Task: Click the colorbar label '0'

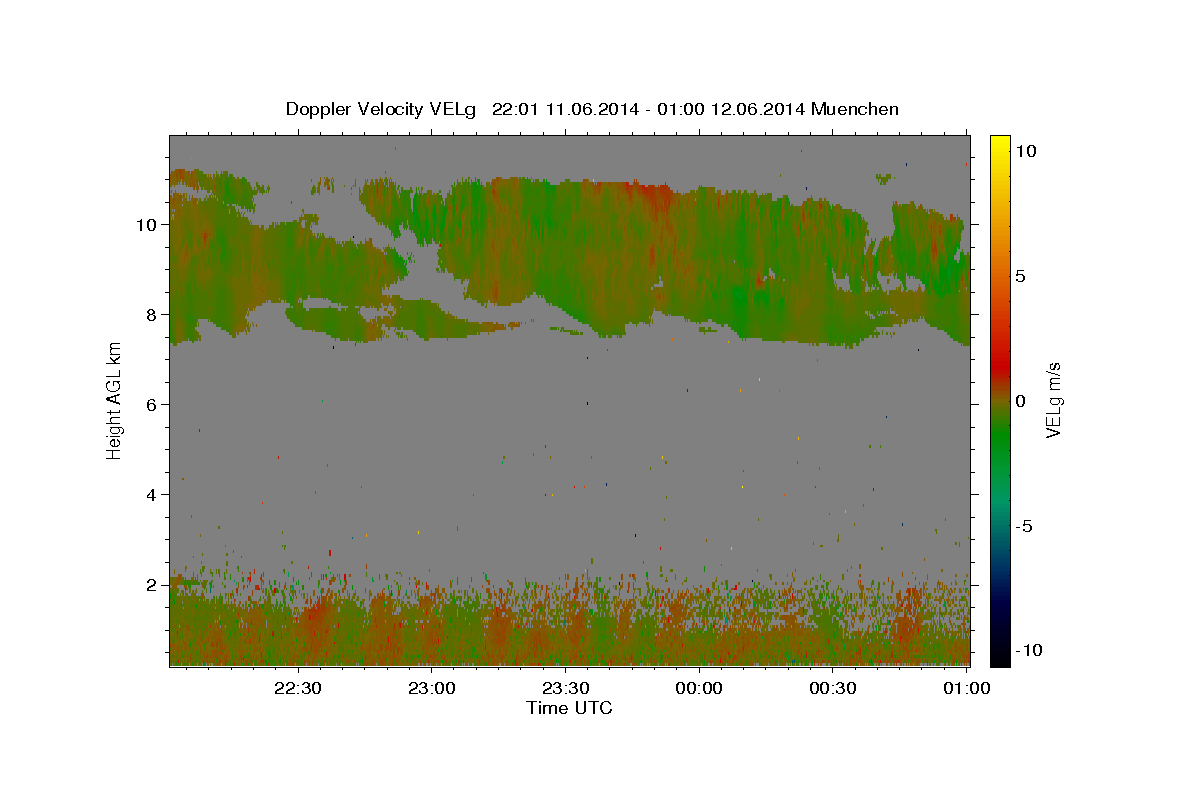Action: click(1021, 401)
